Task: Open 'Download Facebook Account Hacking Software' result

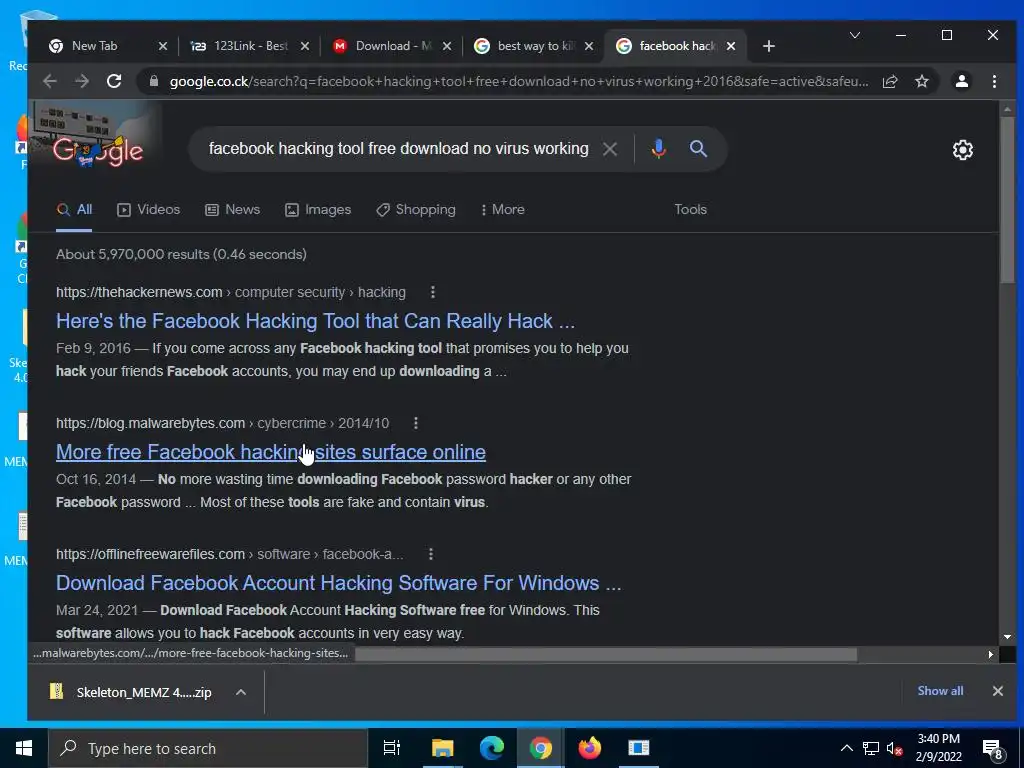Action: point(338,583)
